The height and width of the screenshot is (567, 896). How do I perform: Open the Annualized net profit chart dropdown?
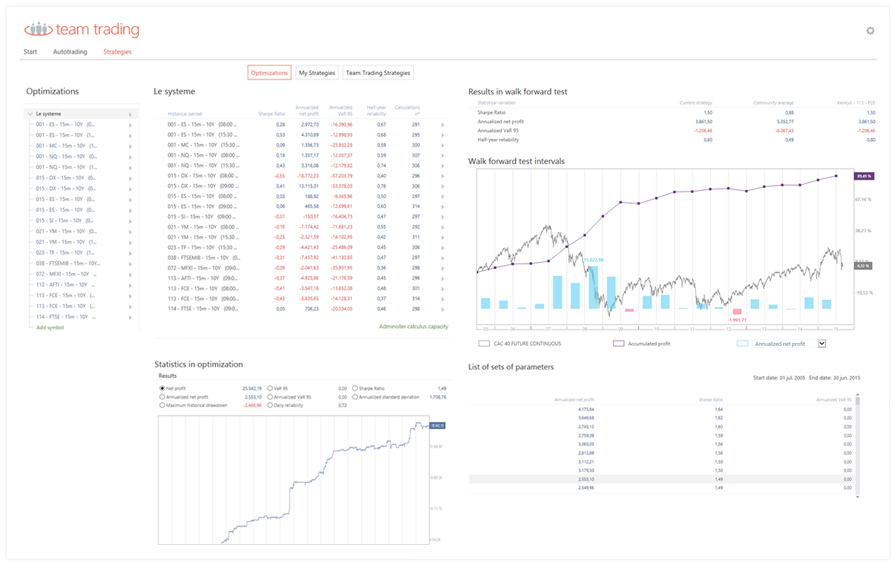click(x=823, y=343)
